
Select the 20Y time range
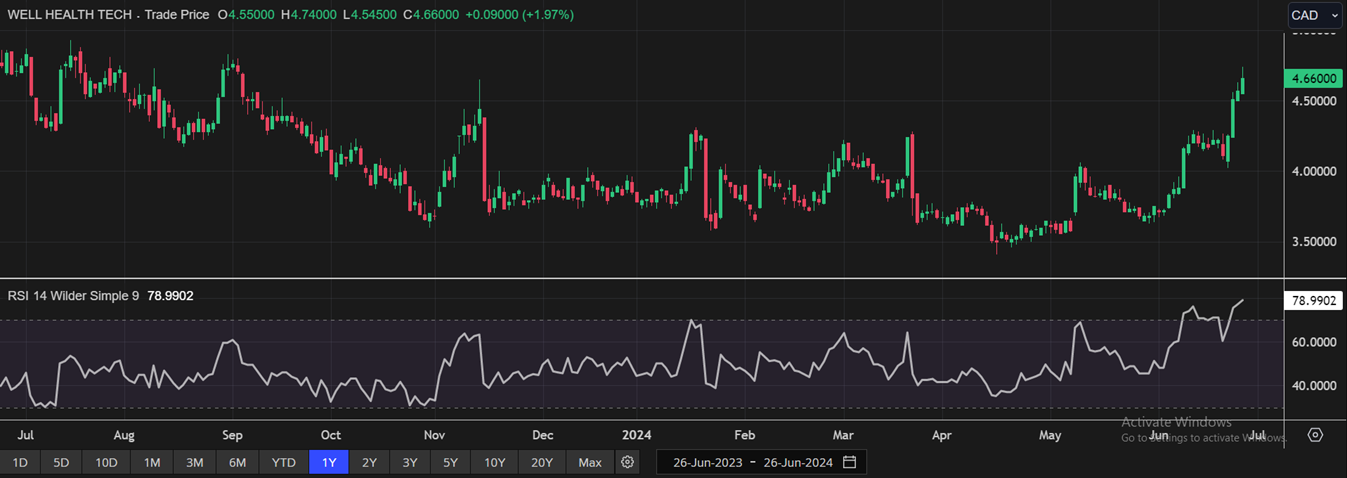tap(541, 462)
